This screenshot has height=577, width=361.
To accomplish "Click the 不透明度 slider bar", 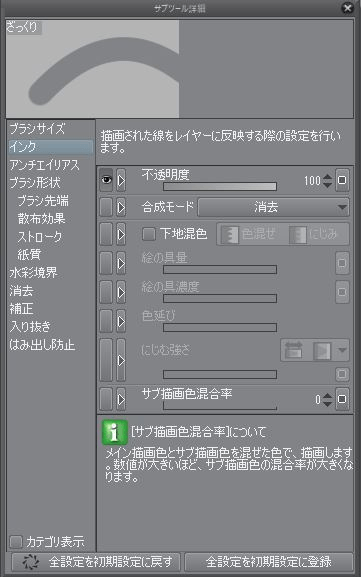I will pyautogui.click(x=220, y=187).
